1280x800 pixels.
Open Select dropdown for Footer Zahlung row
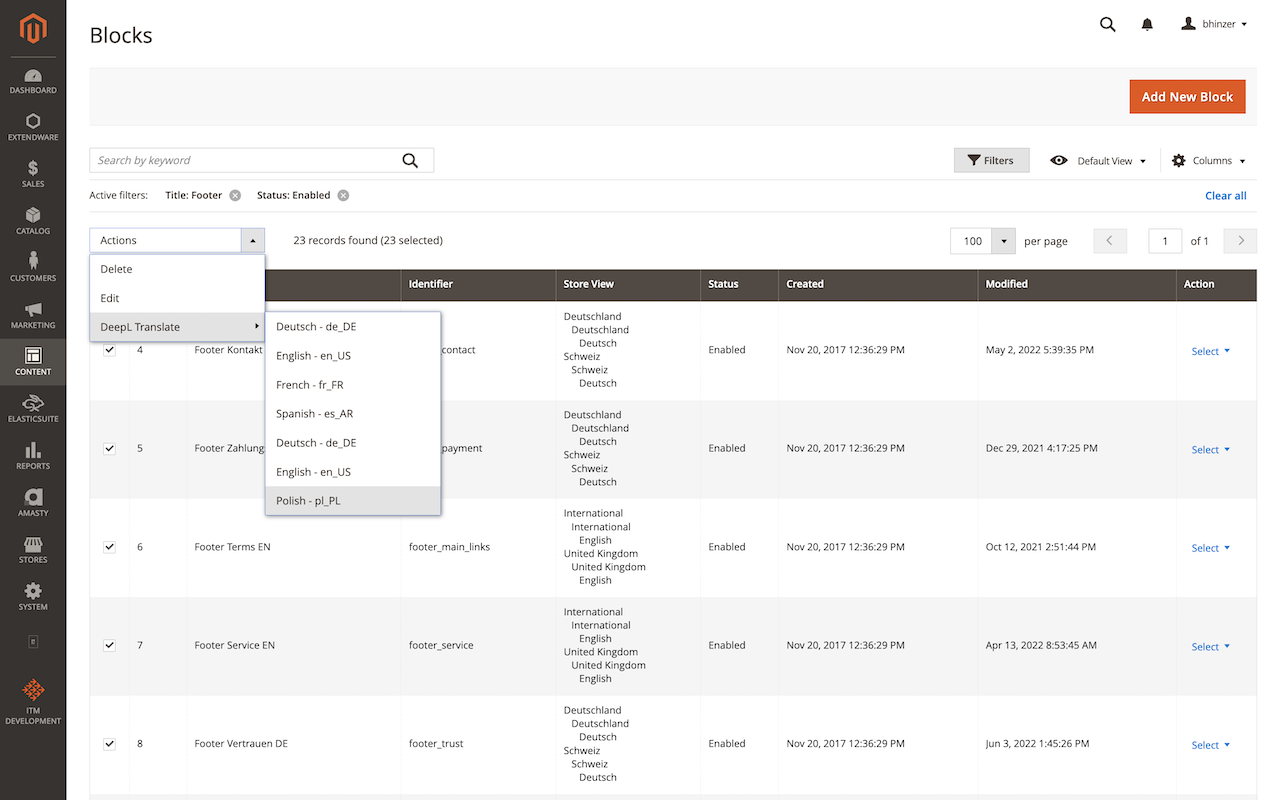[x=1210, y=449]
